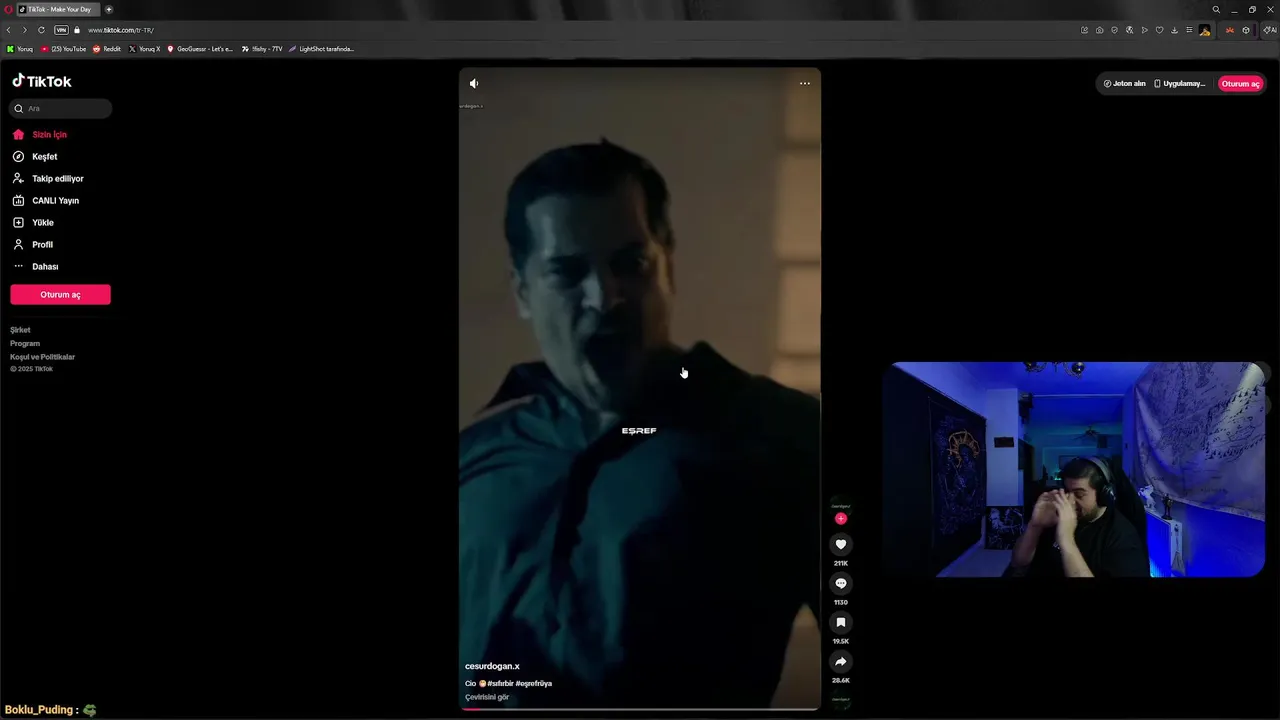Viewport: 1280px width, 720px height.
Task: Click the snapshot camera icon in the toolbar
Action: 1099,30
